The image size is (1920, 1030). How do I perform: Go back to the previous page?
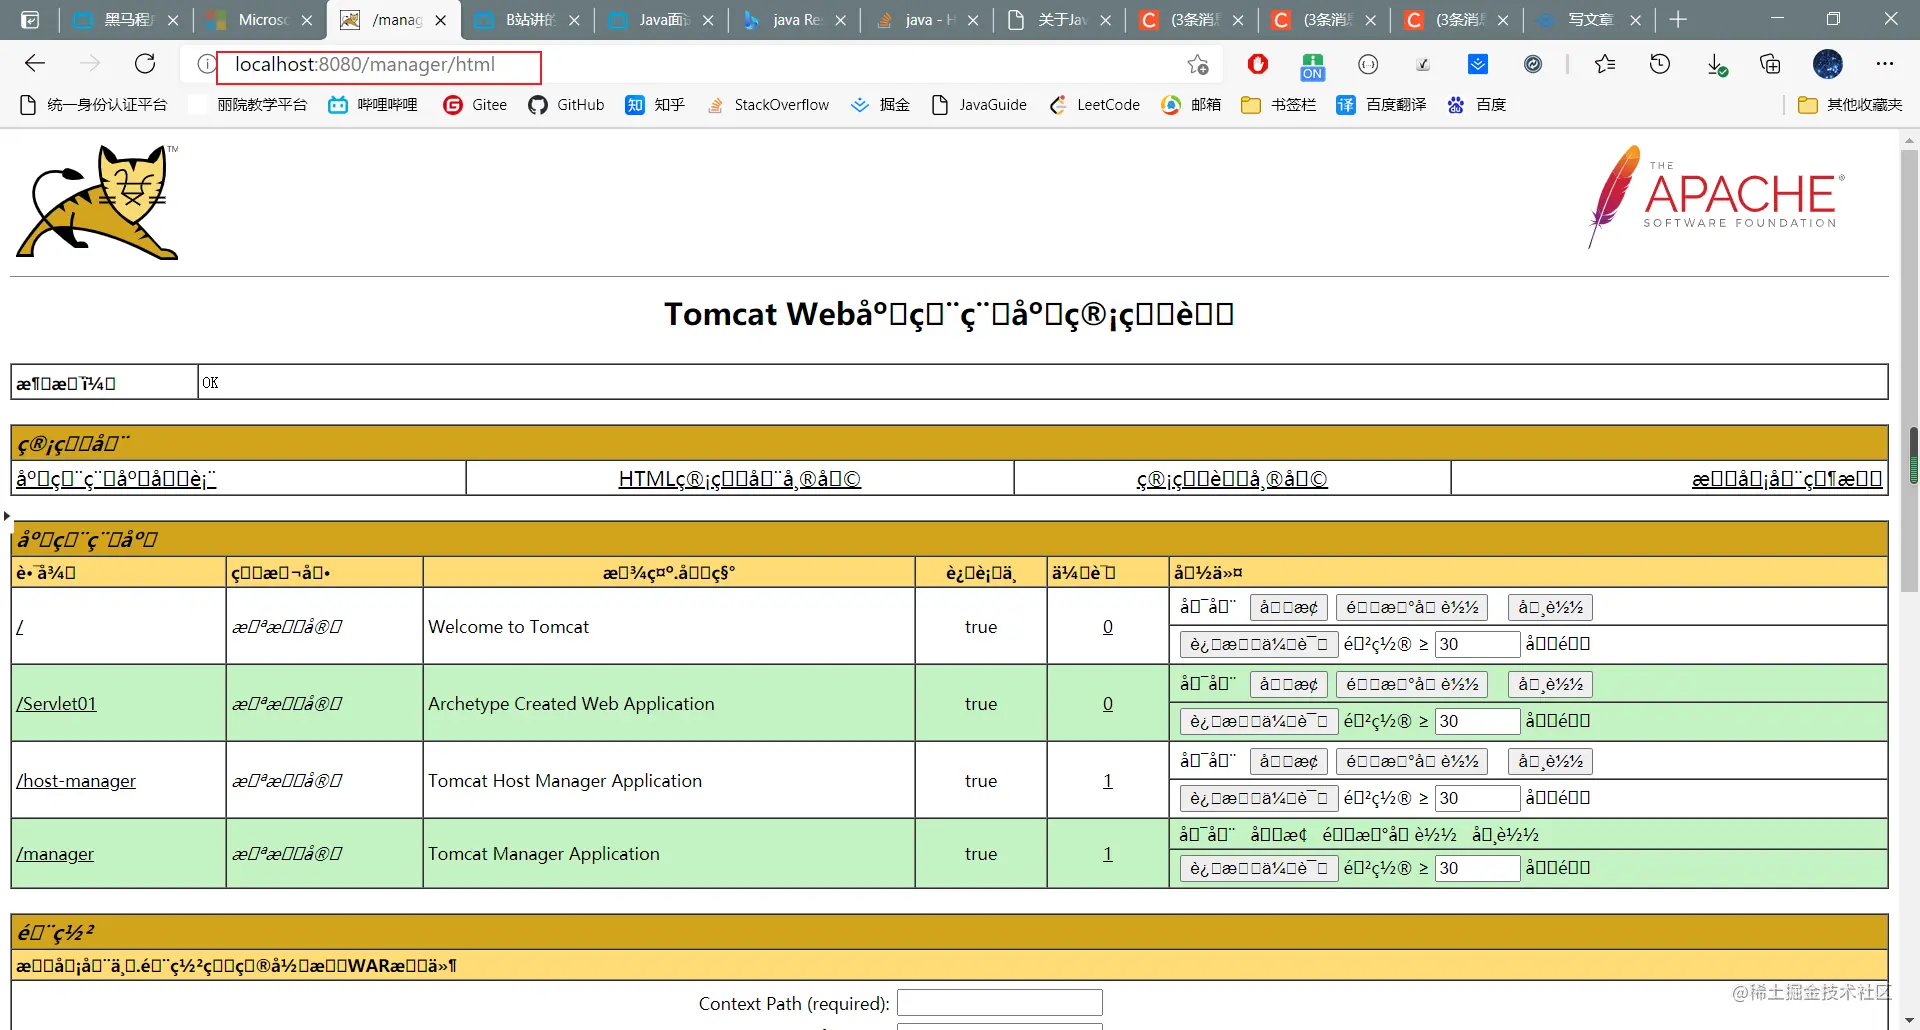click(x=35, y=64)
